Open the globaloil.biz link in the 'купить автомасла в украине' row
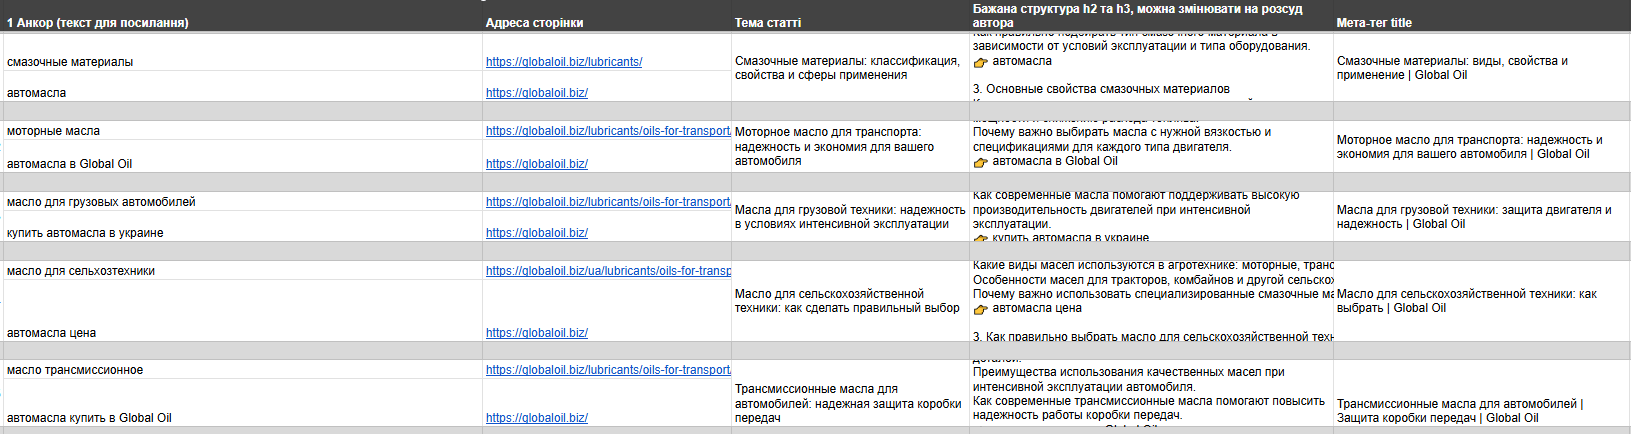This screenshot has width=1631, height=434. pos(537,233)
